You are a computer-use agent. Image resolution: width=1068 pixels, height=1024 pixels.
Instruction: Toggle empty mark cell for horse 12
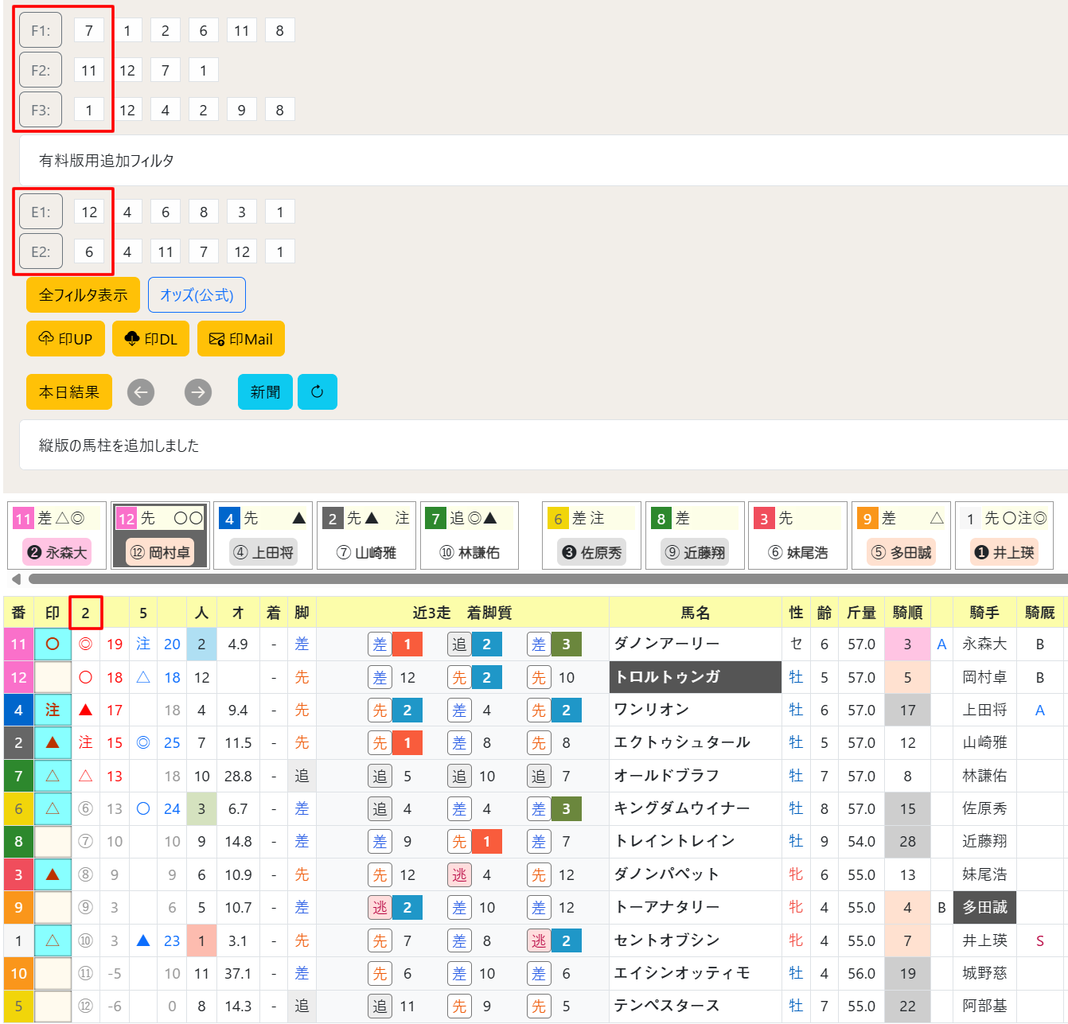[x=52, y=677]
